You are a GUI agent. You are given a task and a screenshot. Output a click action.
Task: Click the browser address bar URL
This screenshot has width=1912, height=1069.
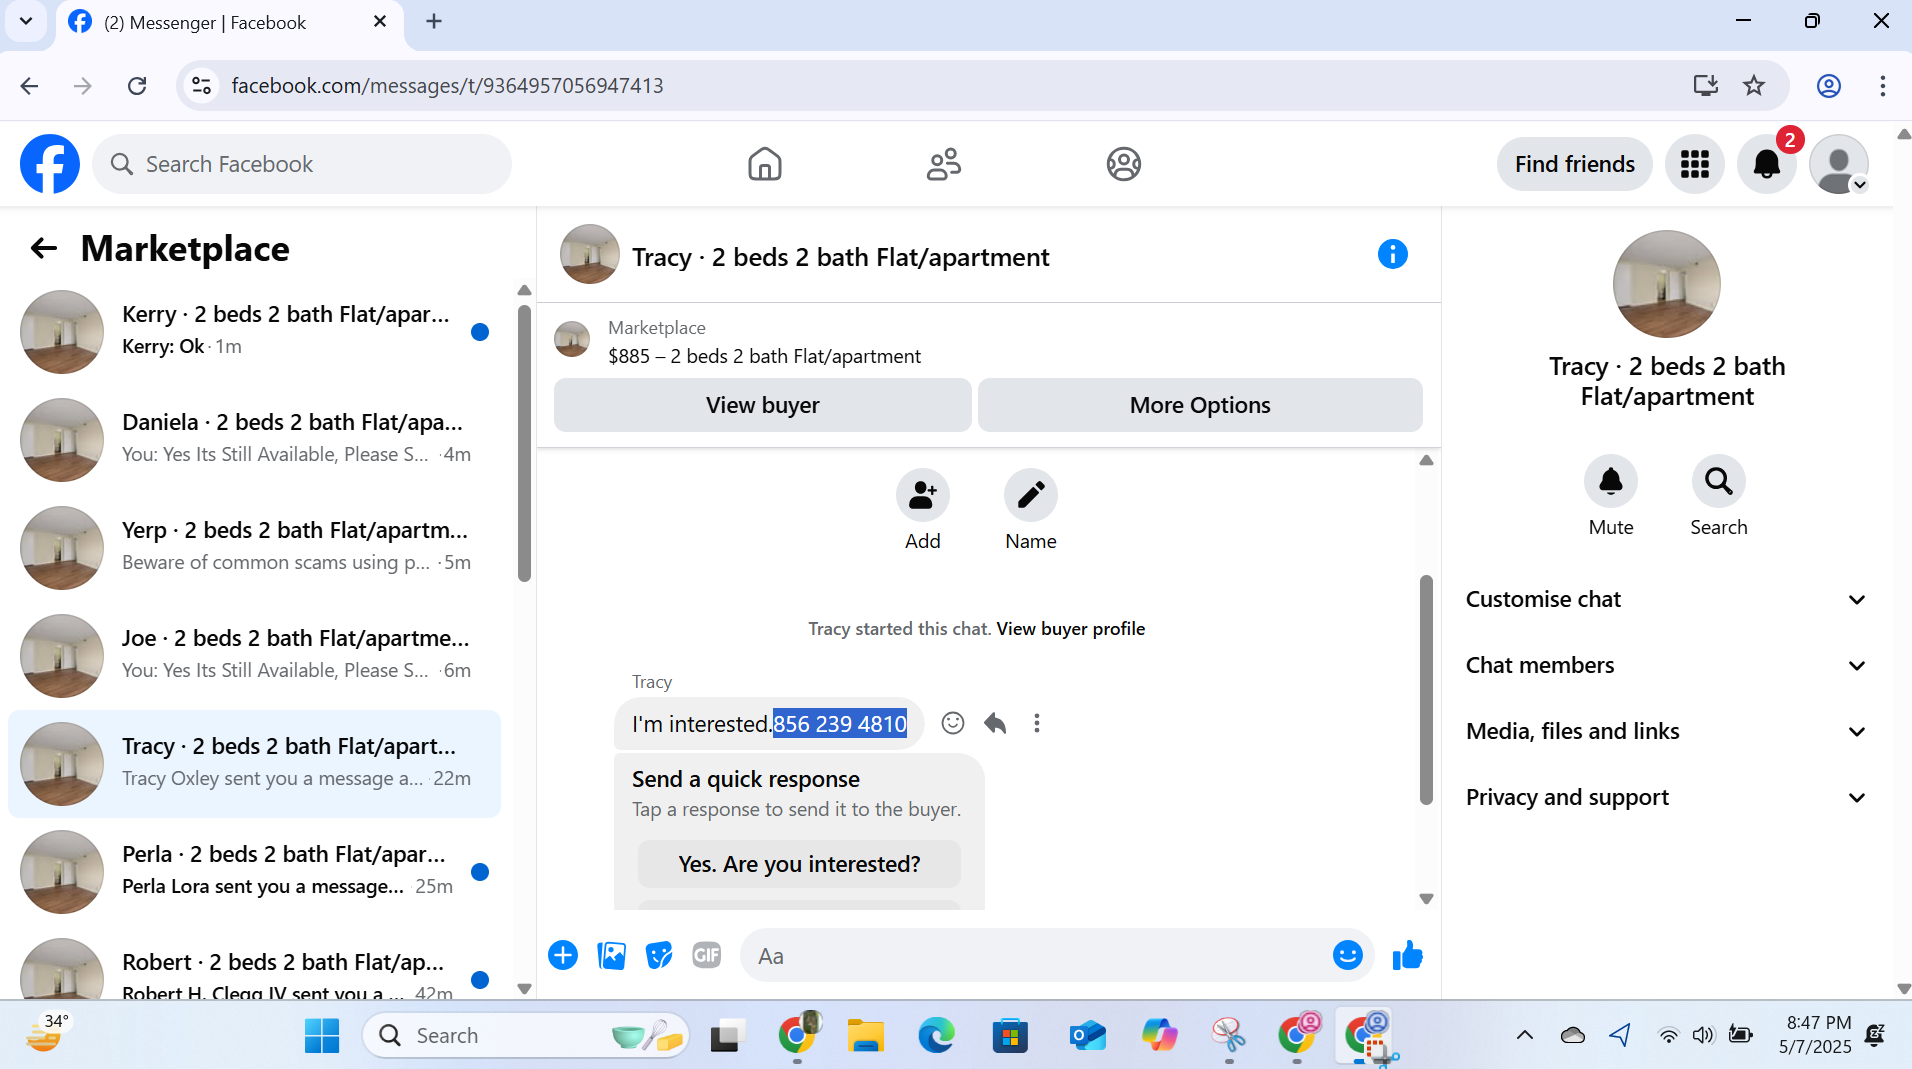(447, 86)
